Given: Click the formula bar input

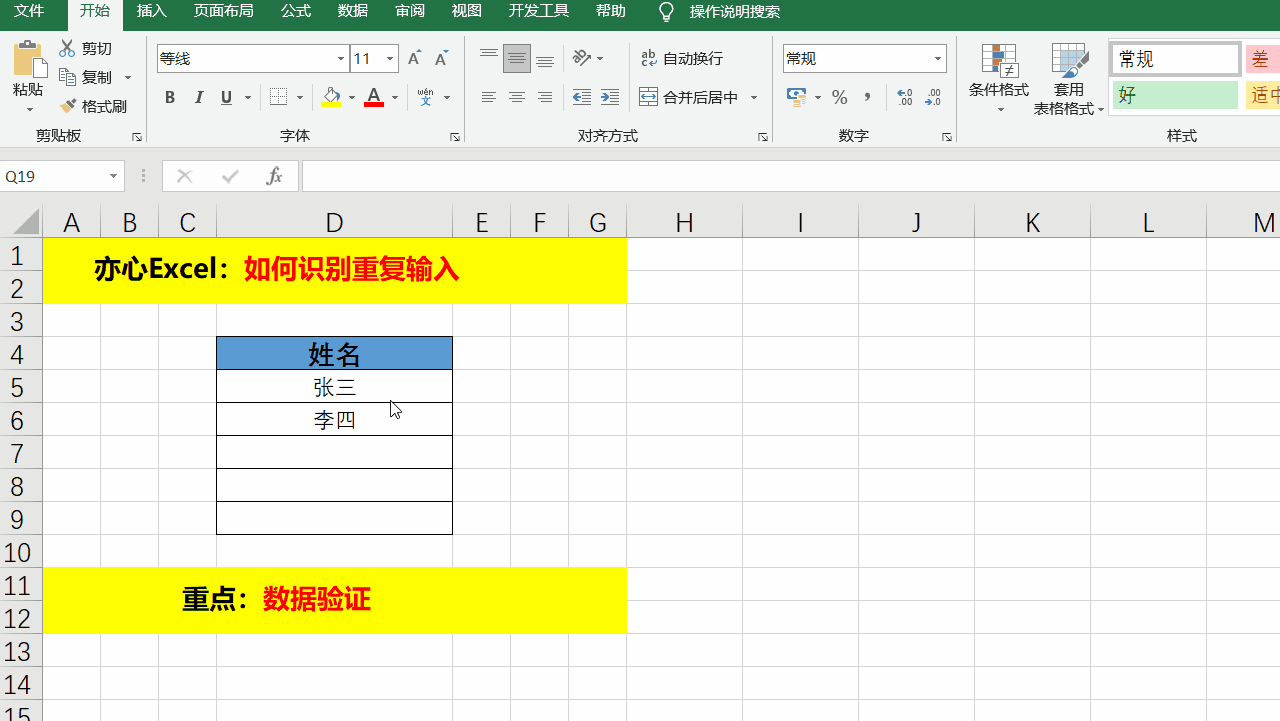Looking at the screenshot, I should coord(791,176).
